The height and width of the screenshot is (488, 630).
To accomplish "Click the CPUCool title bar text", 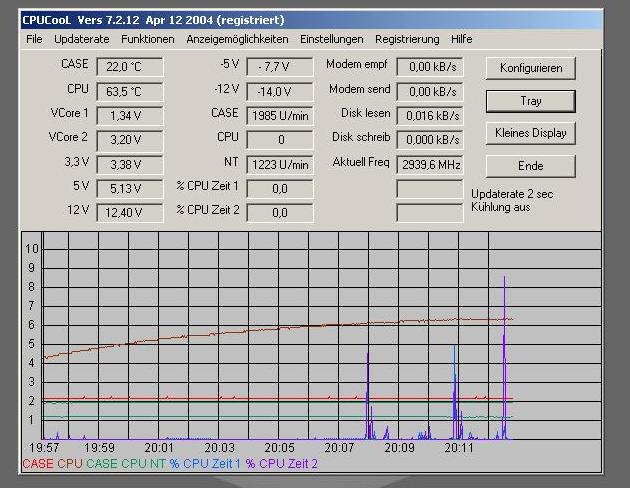I will click(x=153, y=20).
